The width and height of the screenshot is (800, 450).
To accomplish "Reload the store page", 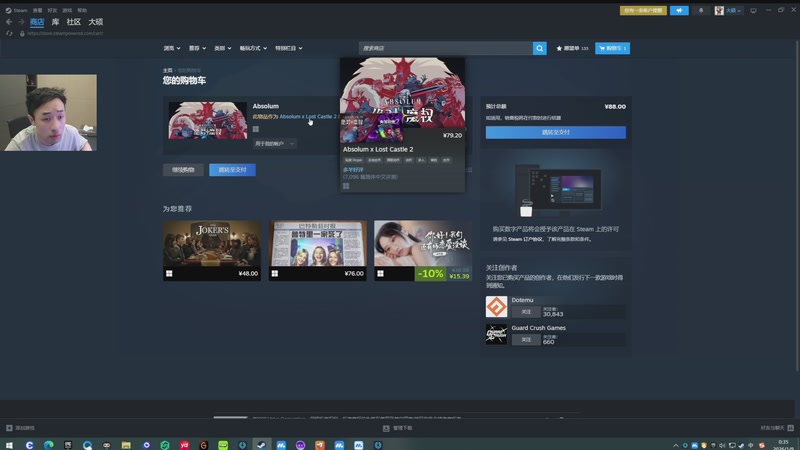I will point(9,33).
